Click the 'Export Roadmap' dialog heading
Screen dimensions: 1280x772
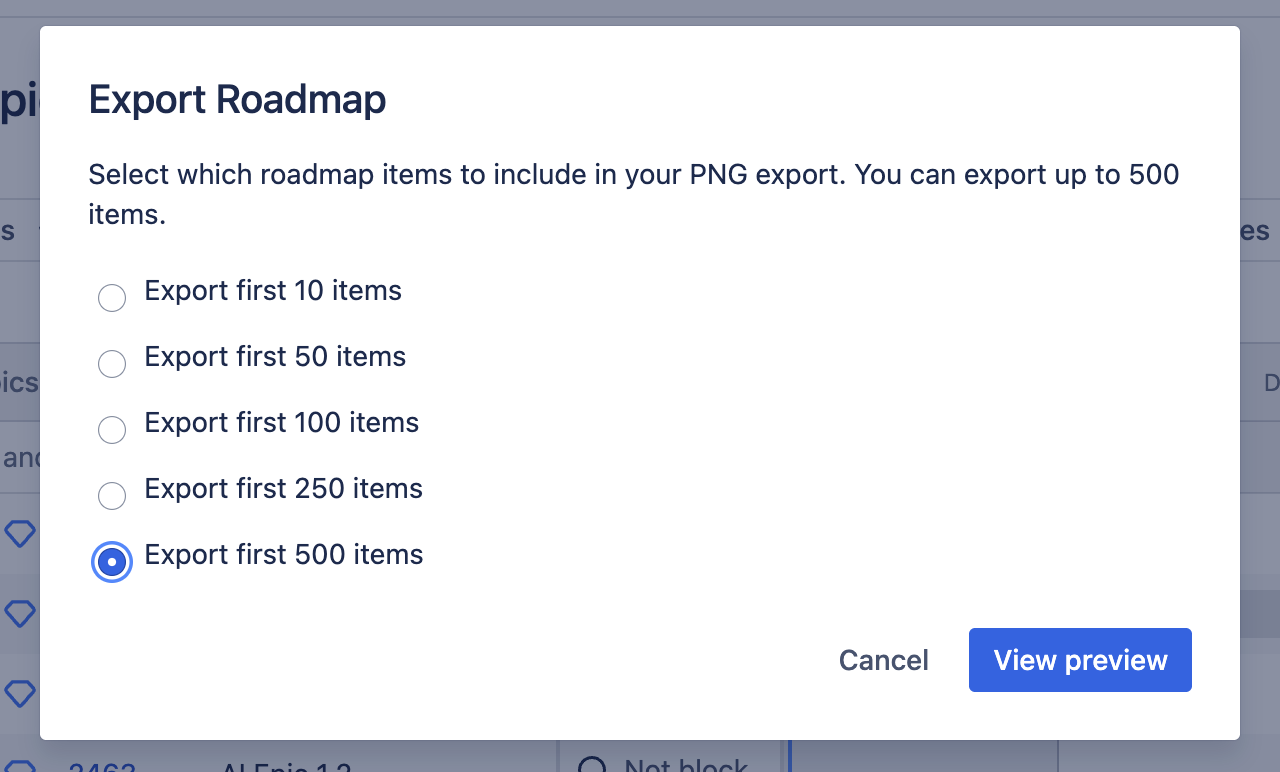[237, 101]
